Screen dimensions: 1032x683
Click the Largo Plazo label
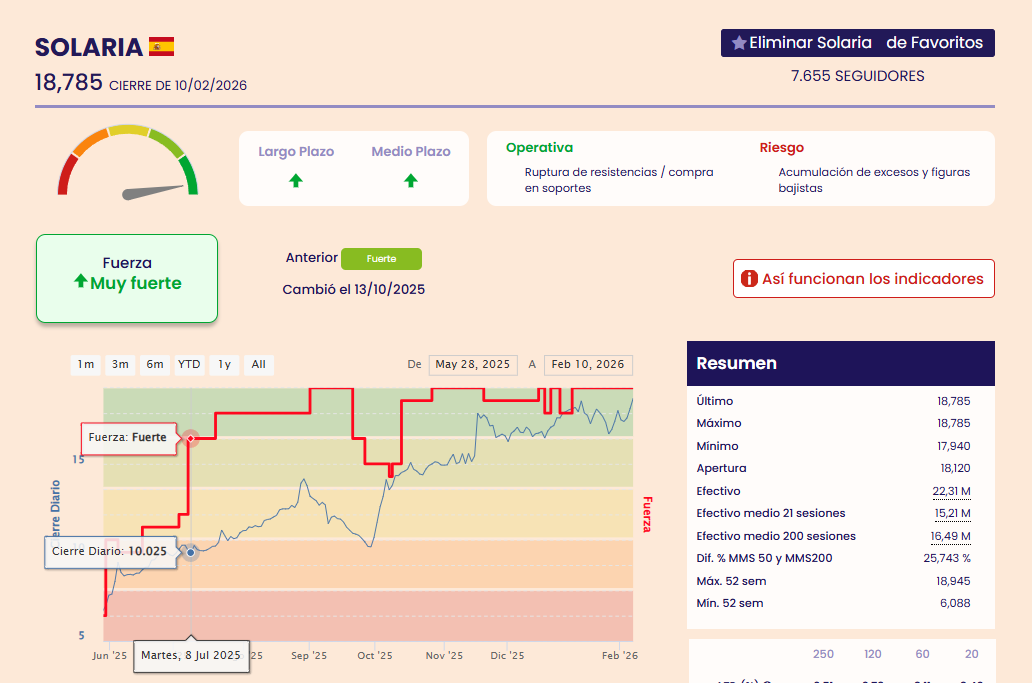point(296,151)
